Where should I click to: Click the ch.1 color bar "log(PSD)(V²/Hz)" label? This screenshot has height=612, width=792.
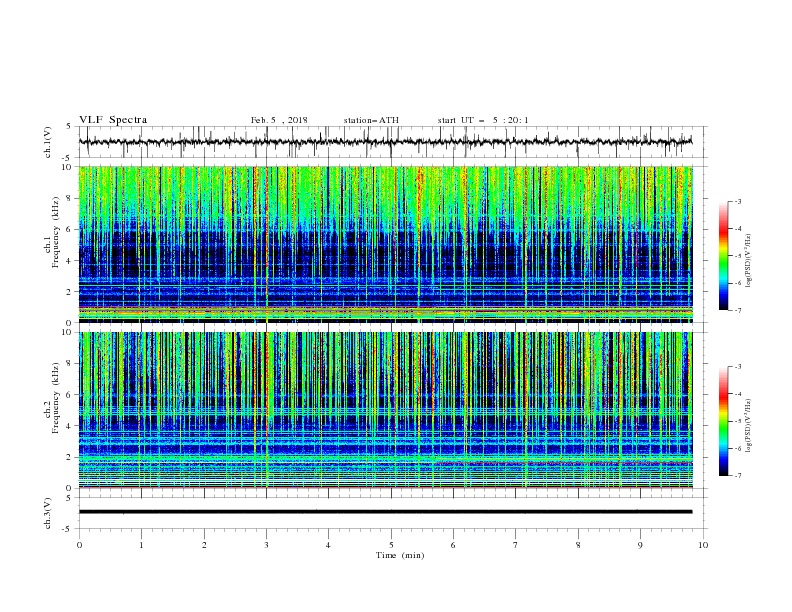749,261
